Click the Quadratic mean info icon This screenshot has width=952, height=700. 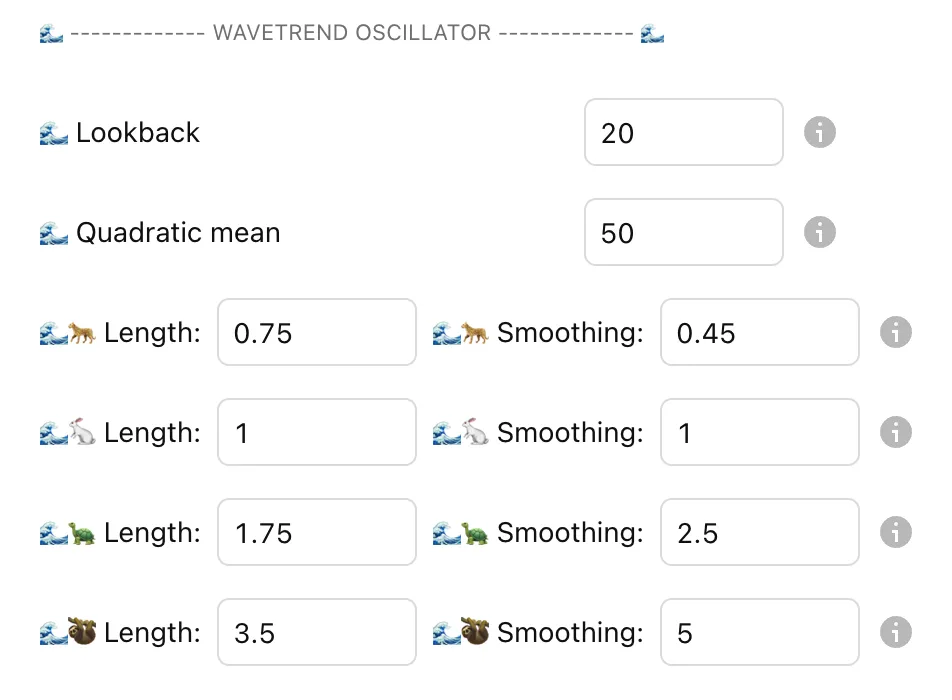819,232
